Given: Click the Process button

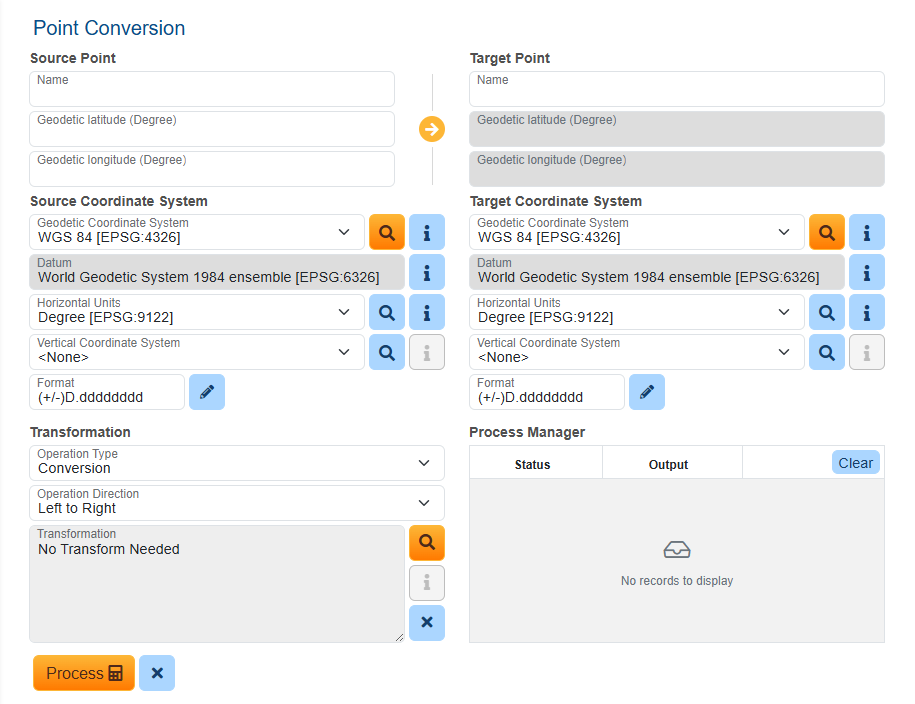Looking at the screenshot, I should point(84,673).
